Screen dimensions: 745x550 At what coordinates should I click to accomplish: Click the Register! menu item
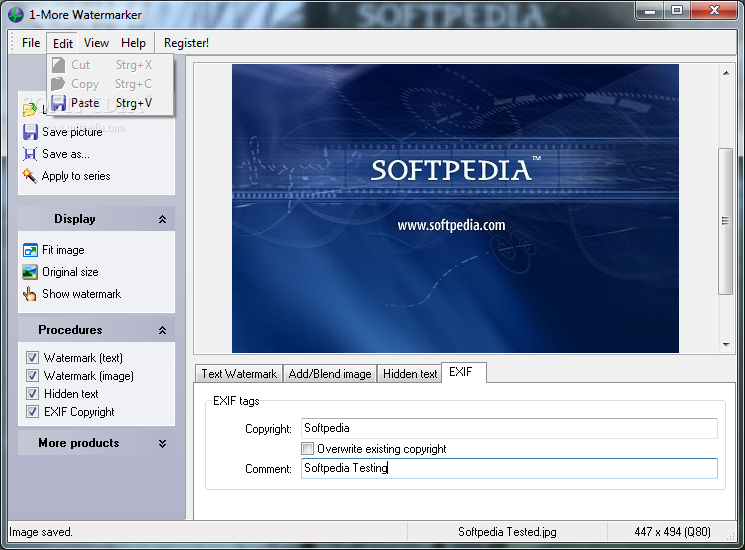click(x=186, y=43)
